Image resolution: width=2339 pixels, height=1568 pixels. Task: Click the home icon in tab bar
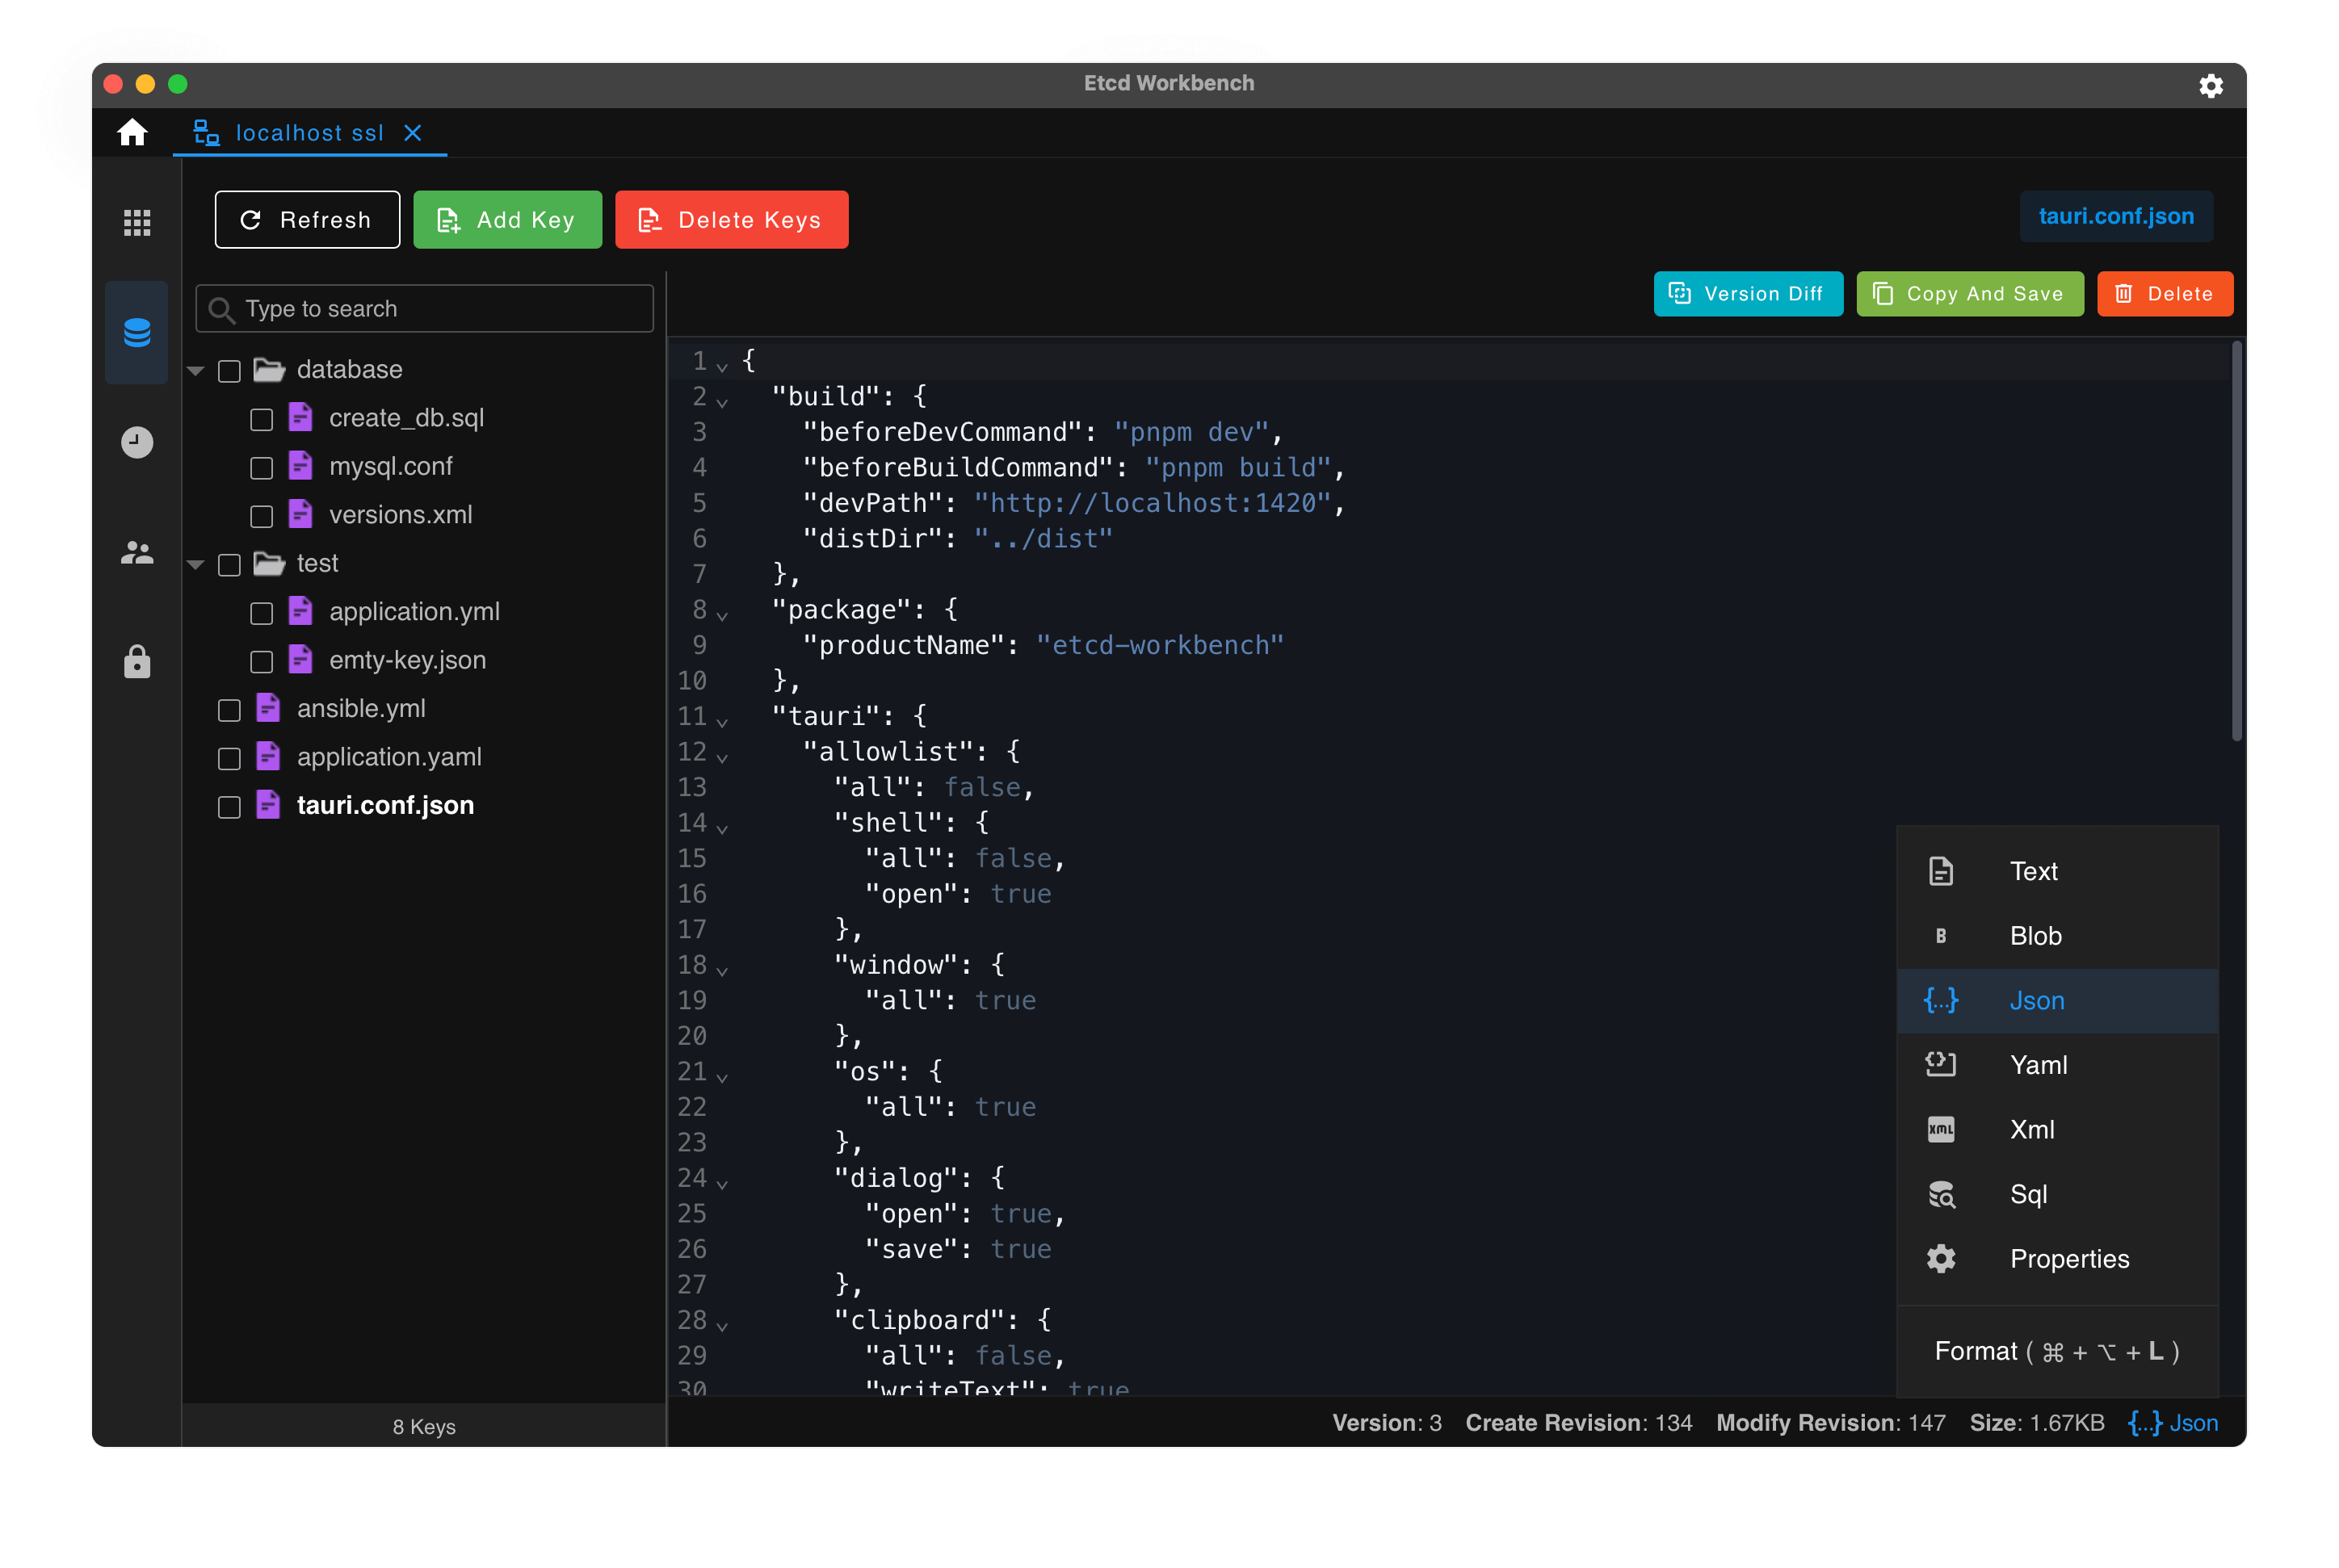click(x=132, y=133)
